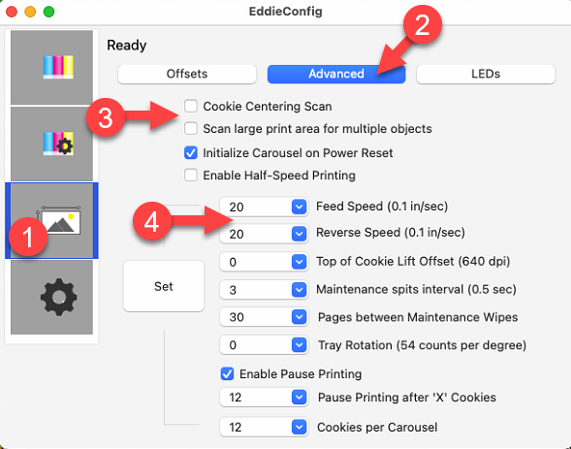Viewport: 571px width, 449px height.
Task: Expand the Cookies per Carousel dropdown
Action: [299, 427]
